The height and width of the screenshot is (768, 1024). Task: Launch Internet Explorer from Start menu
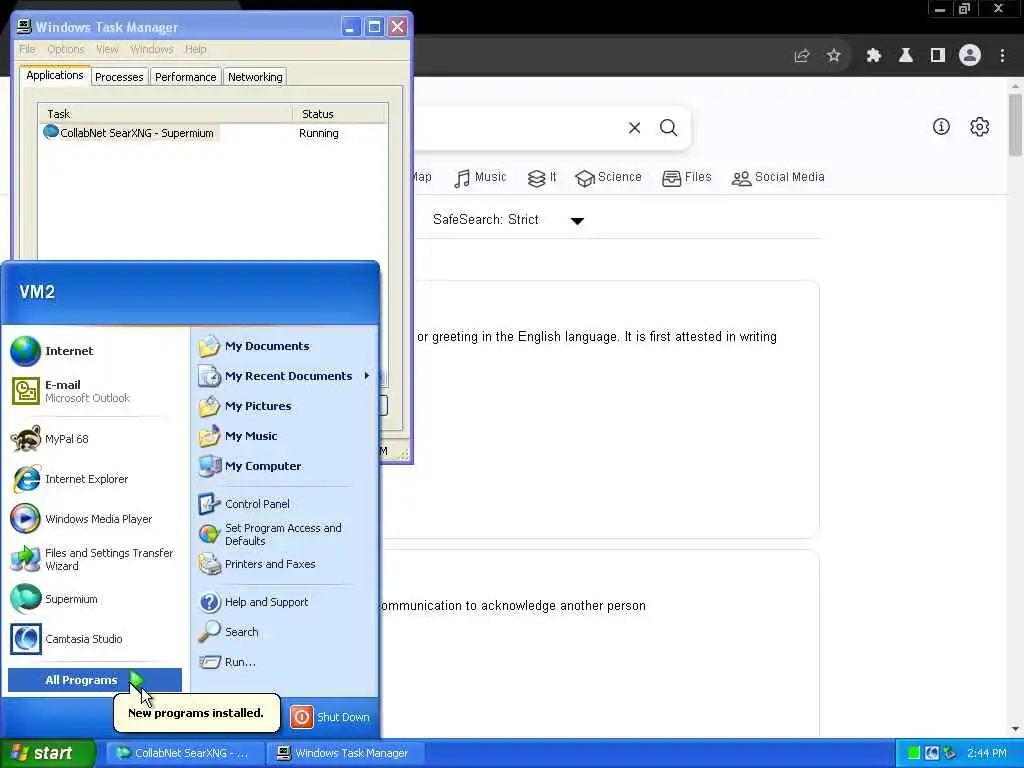pos(69,479)
